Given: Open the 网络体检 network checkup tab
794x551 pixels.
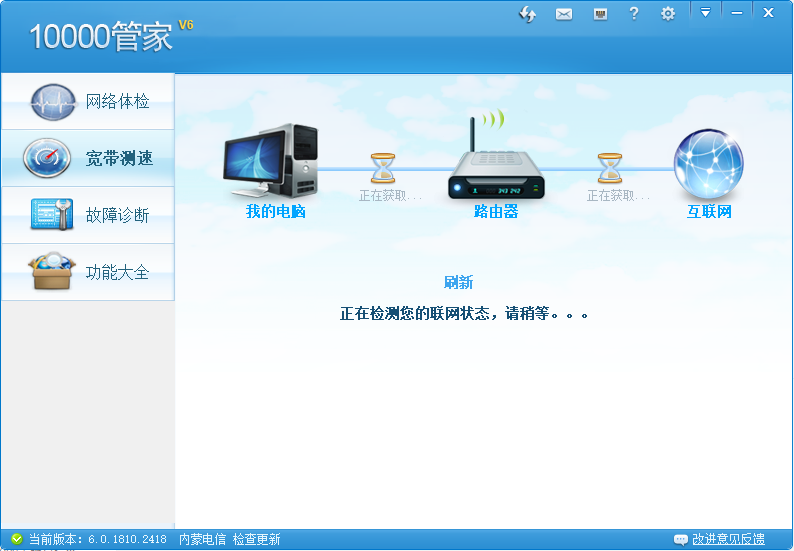Looking at the screenshot, I should 88,101.
